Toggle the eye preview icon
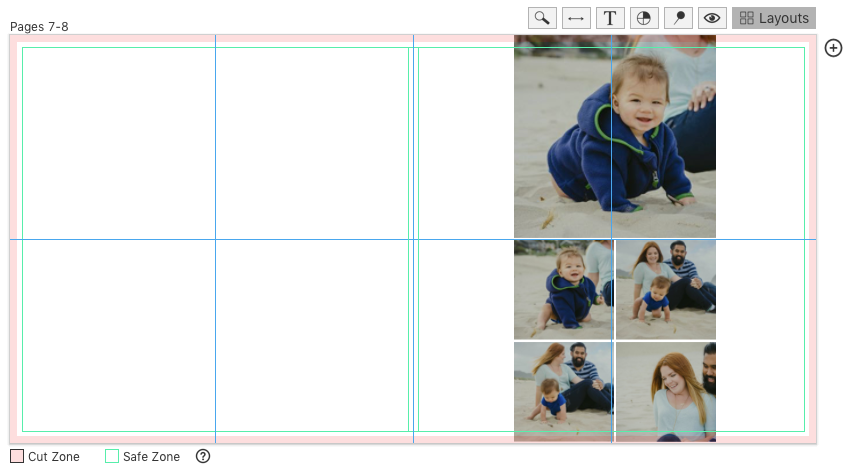The height and width of the screenshot is (473, 850). (712, 18)
